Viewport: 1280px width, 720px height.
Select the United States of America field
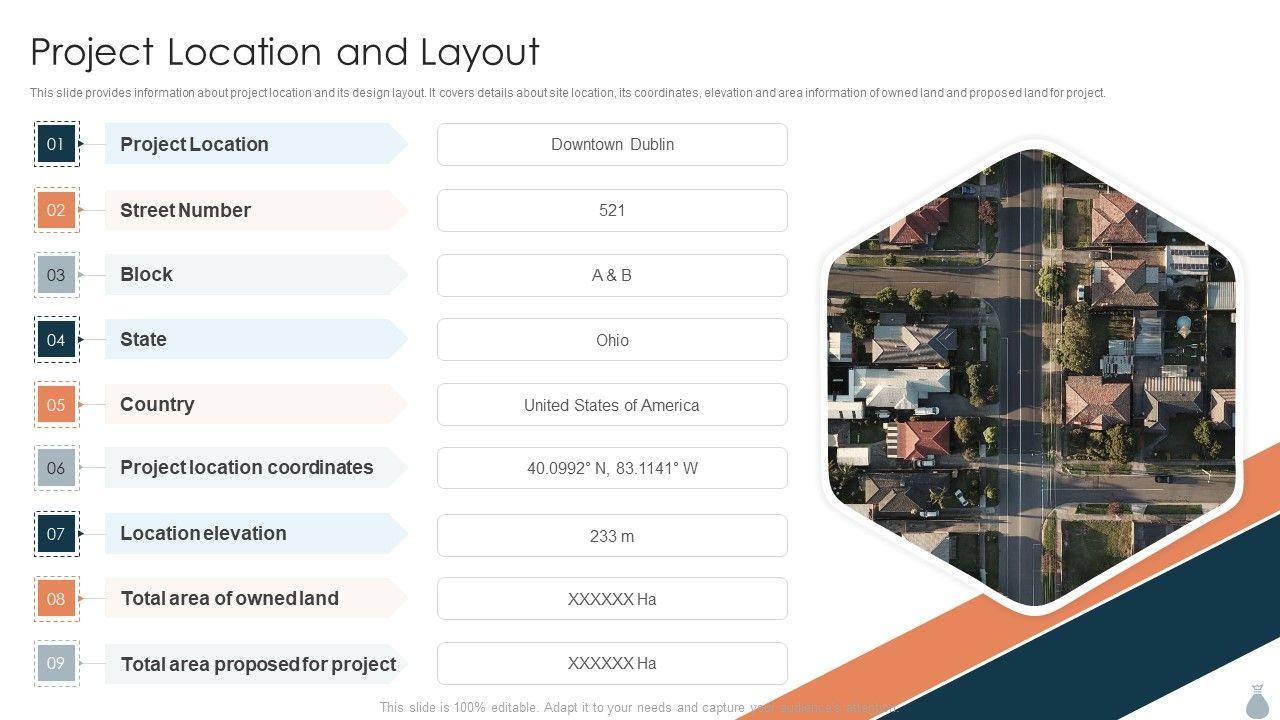click(x=612, y=405)
